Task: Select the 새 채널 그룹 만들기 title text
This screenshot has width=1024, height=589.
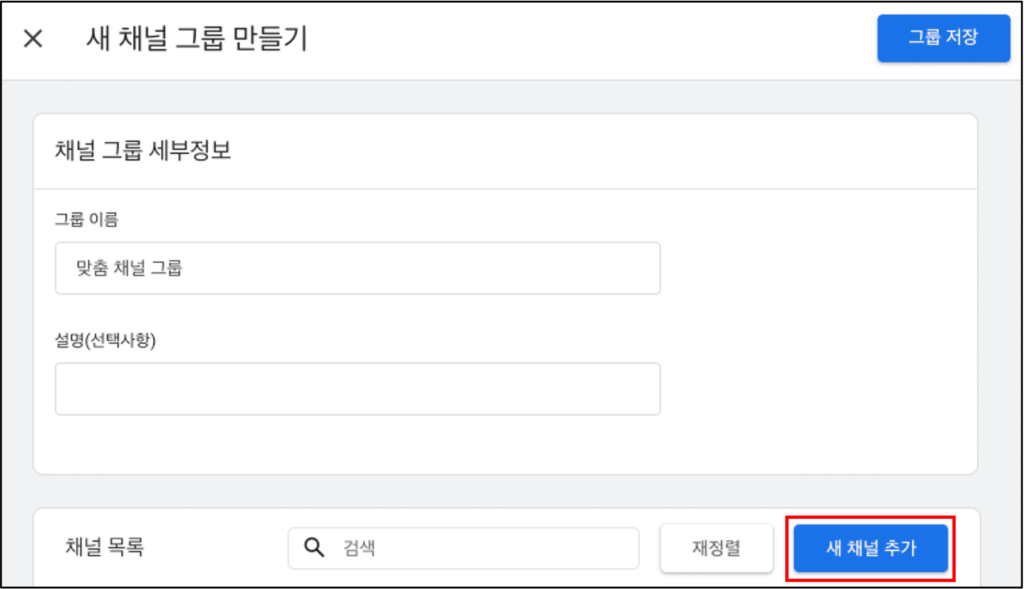Action: tap(197, 39)
